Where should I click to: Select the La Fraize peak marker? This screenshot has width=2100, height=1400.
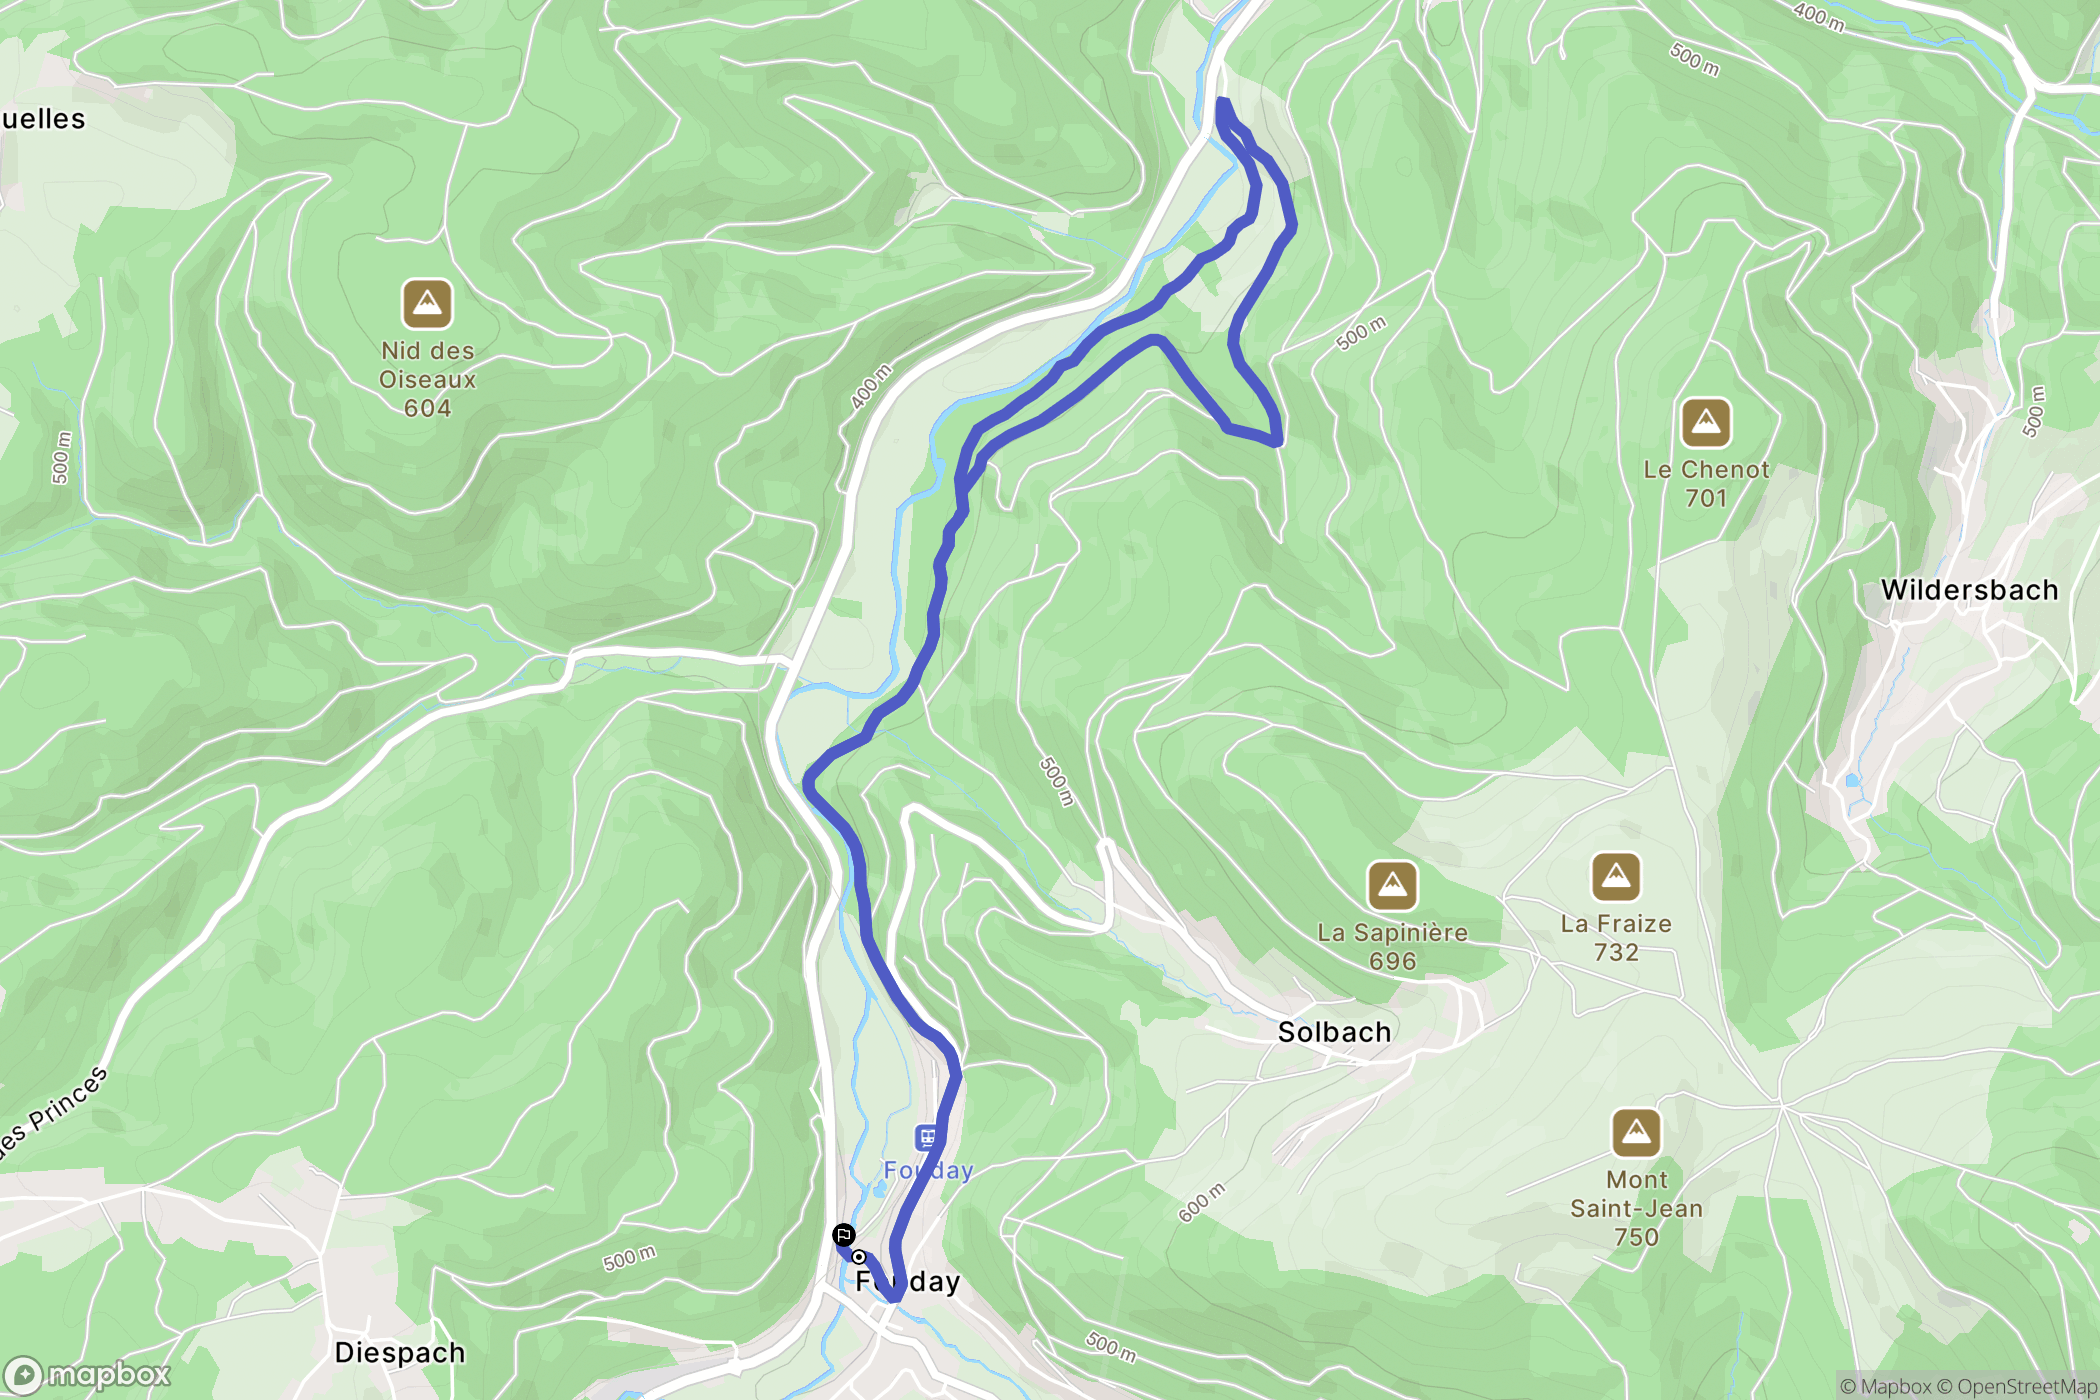click(x=1616, y=877)
